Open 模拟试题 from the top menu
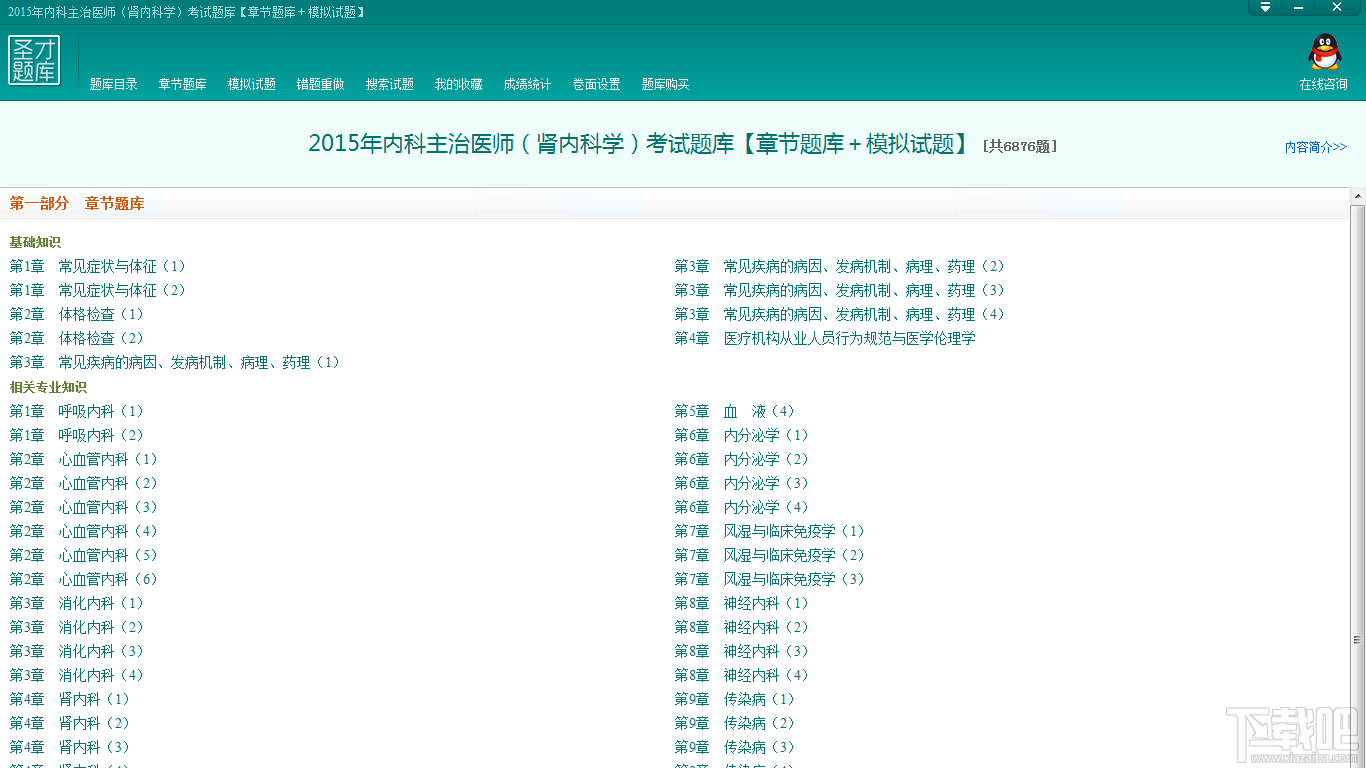1366x768 pixels. click(252, 84)
